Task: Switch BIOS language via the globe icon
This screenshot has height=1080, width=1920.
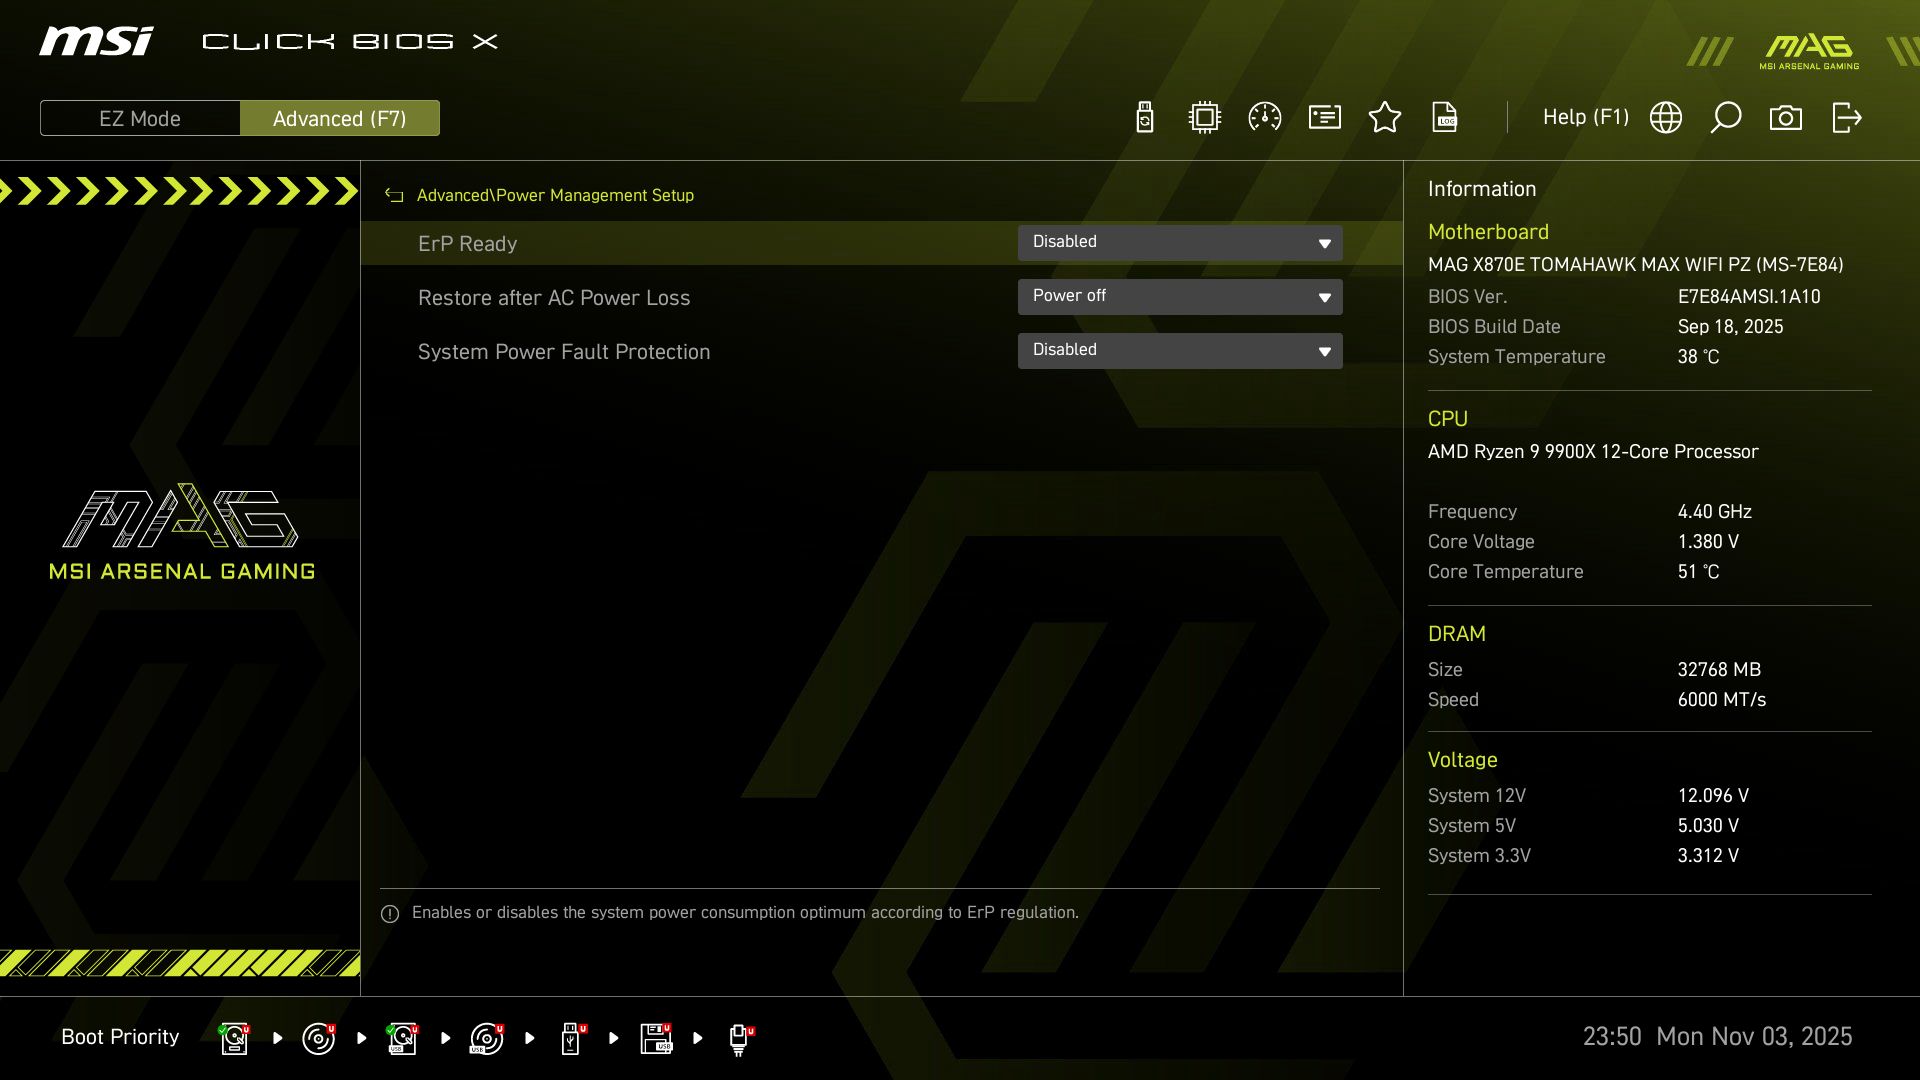Action: tap(1666, 117)
